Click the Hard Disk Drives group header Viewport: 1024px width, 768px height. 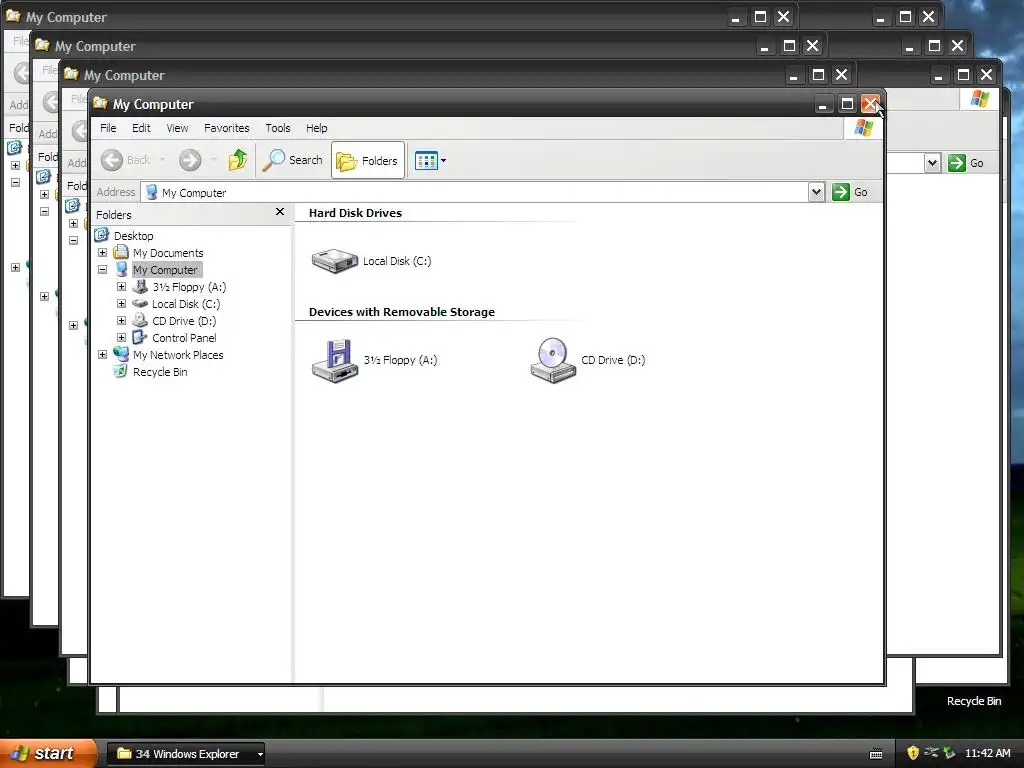(355, 213)
